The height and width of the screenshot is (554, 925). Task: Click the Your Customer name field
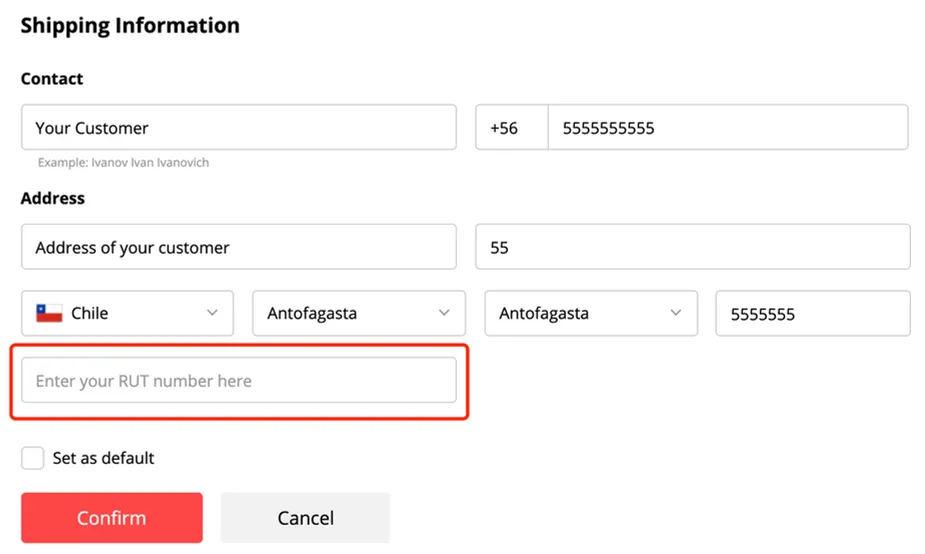point(239,127)
